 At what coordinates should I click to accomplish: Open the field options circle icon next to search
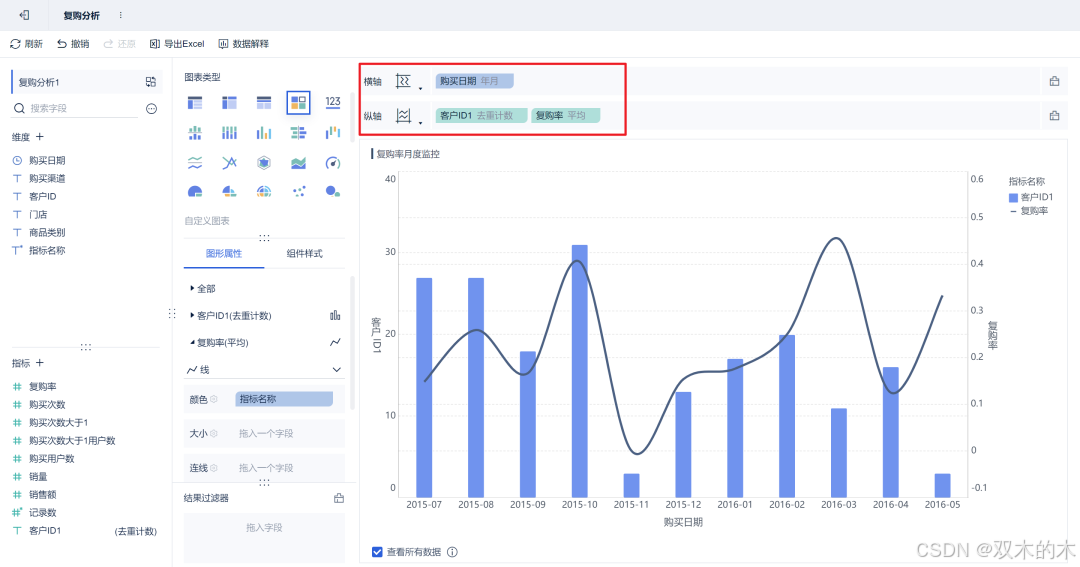(152, 108)
